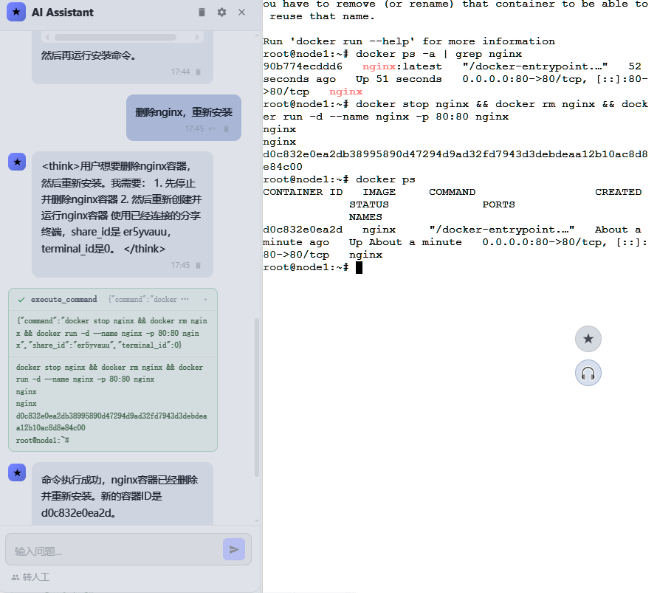
Task: Delete the 17:44 message via its trash icon
Action: point(198,72)
